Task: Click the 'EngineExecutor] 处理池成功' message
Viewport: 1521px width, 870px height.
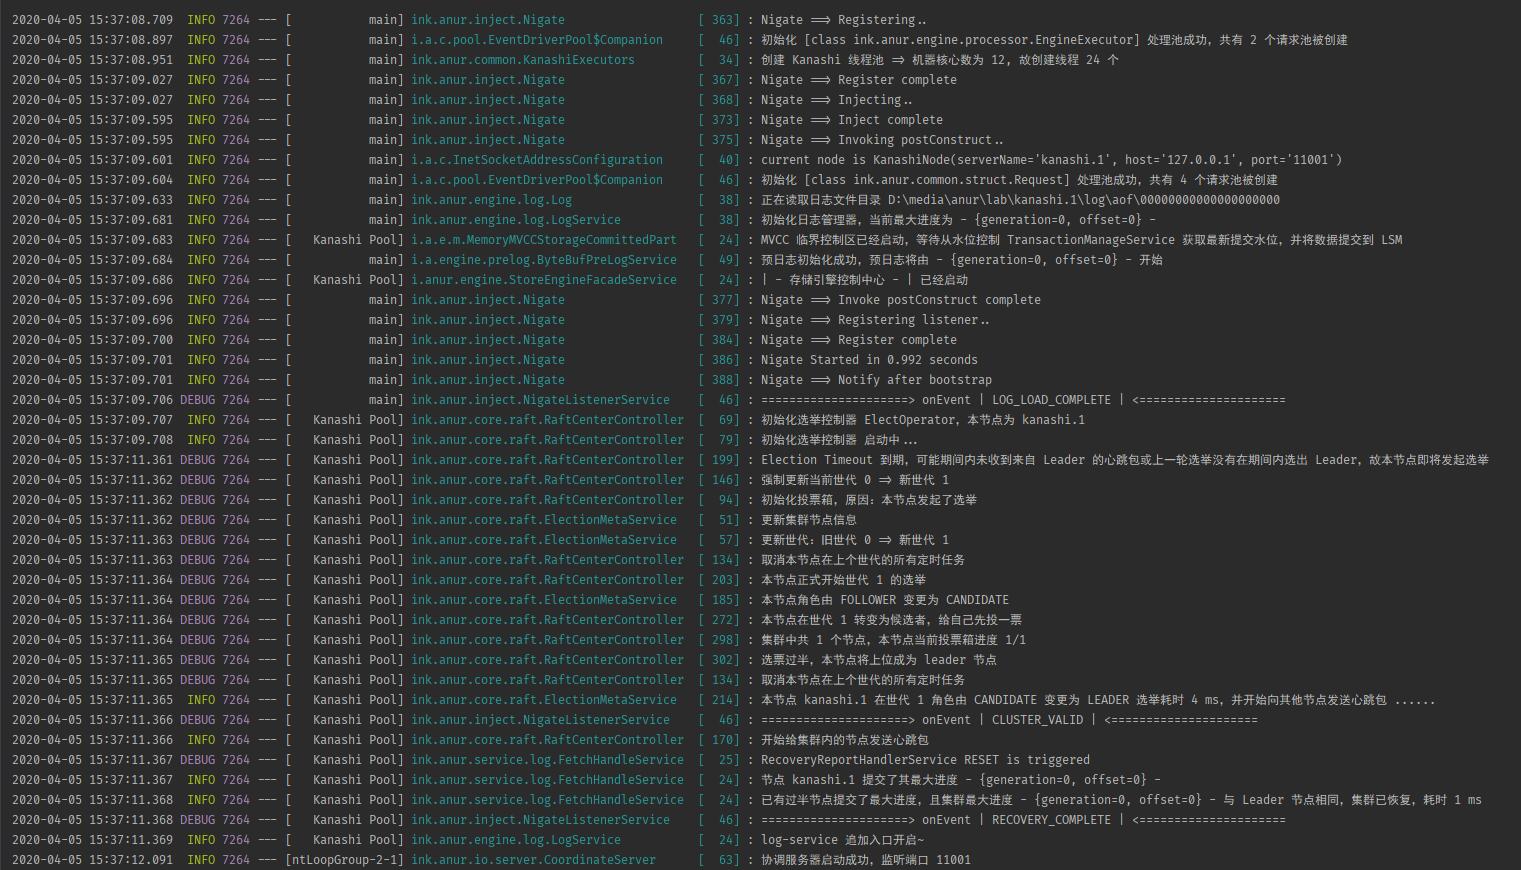Action: (x=1054, y=40)
